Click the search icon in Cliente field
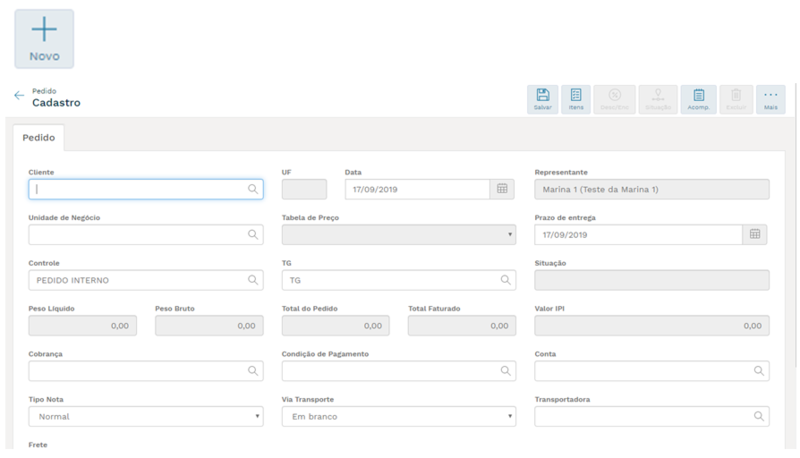The width and height of the screenshot is (800, 458). click(253, 188)
